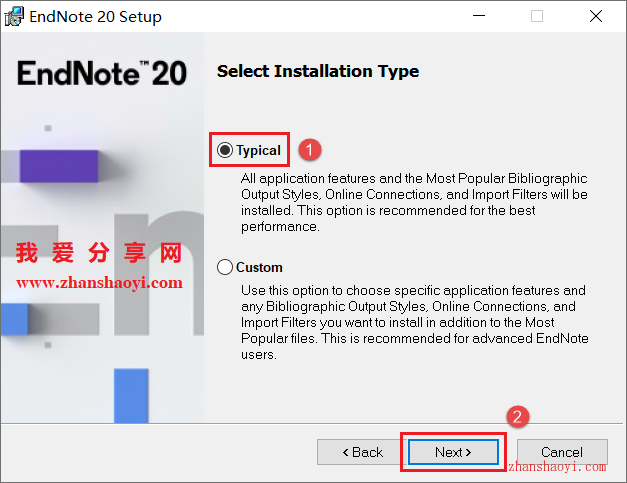Cancel the EndNote 20 setup
This screenshot has width=627, height=483.
click(562, 452)
